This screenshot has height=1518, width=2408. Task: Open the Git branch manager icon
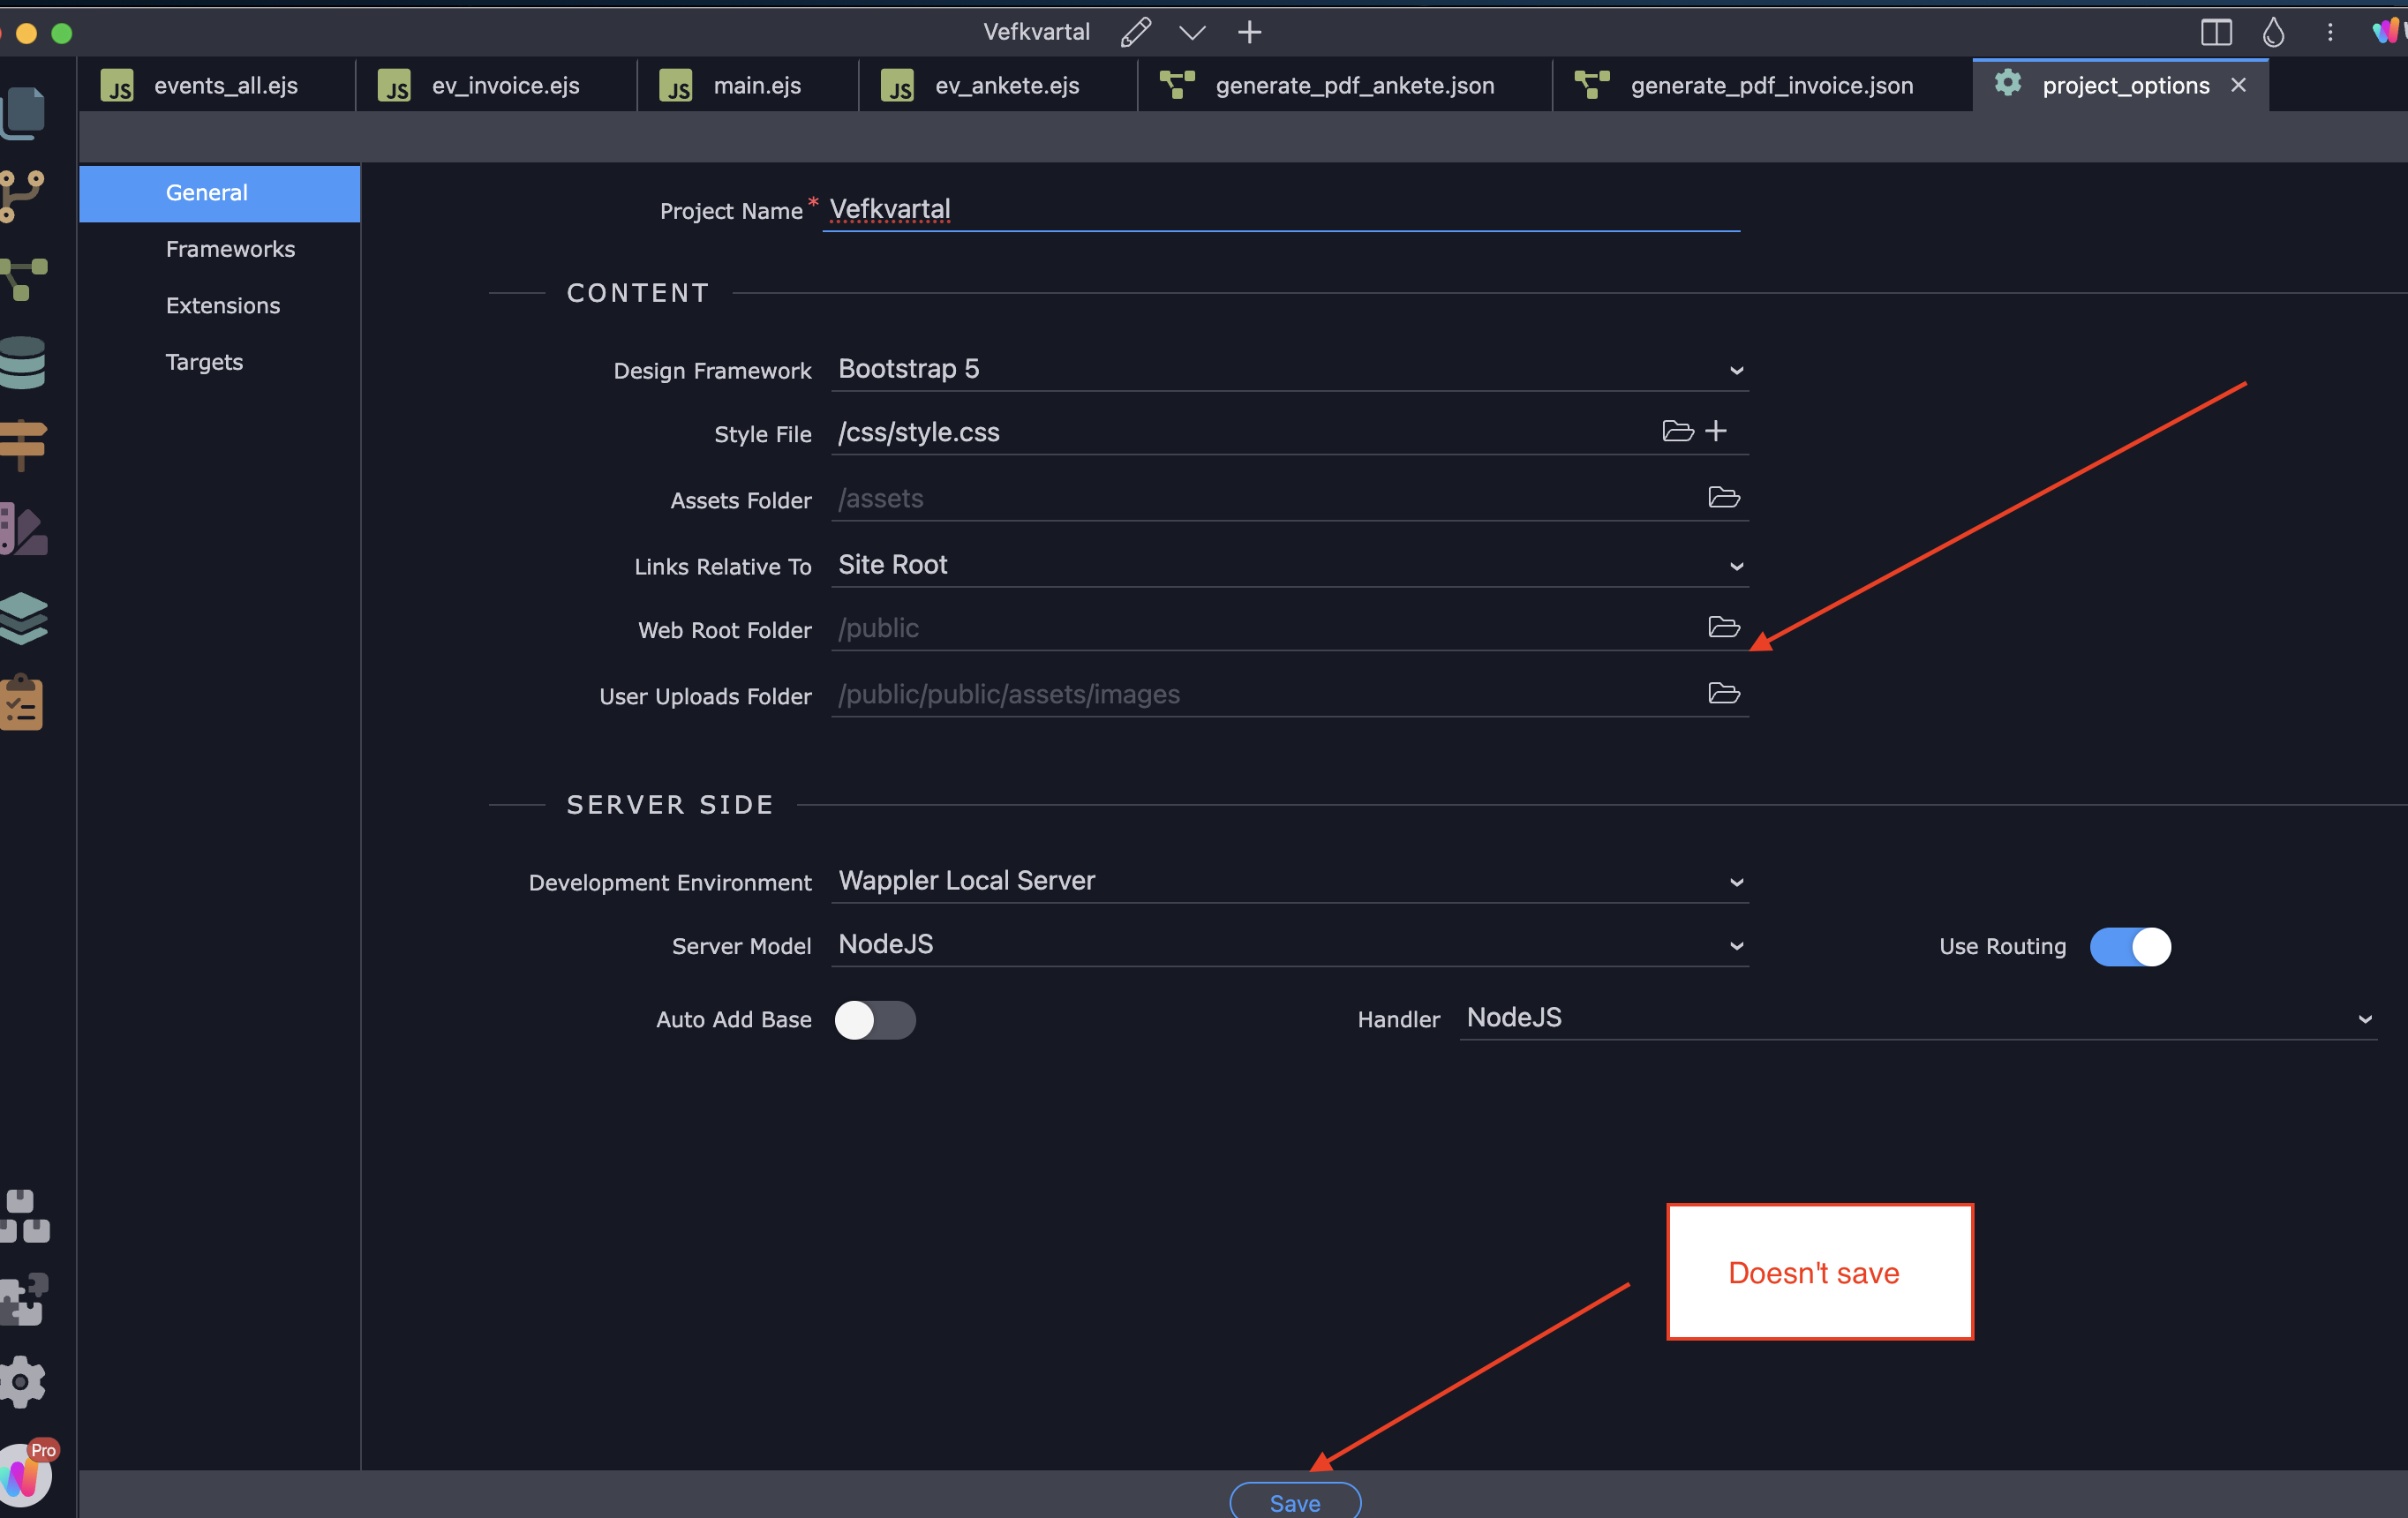22,195
